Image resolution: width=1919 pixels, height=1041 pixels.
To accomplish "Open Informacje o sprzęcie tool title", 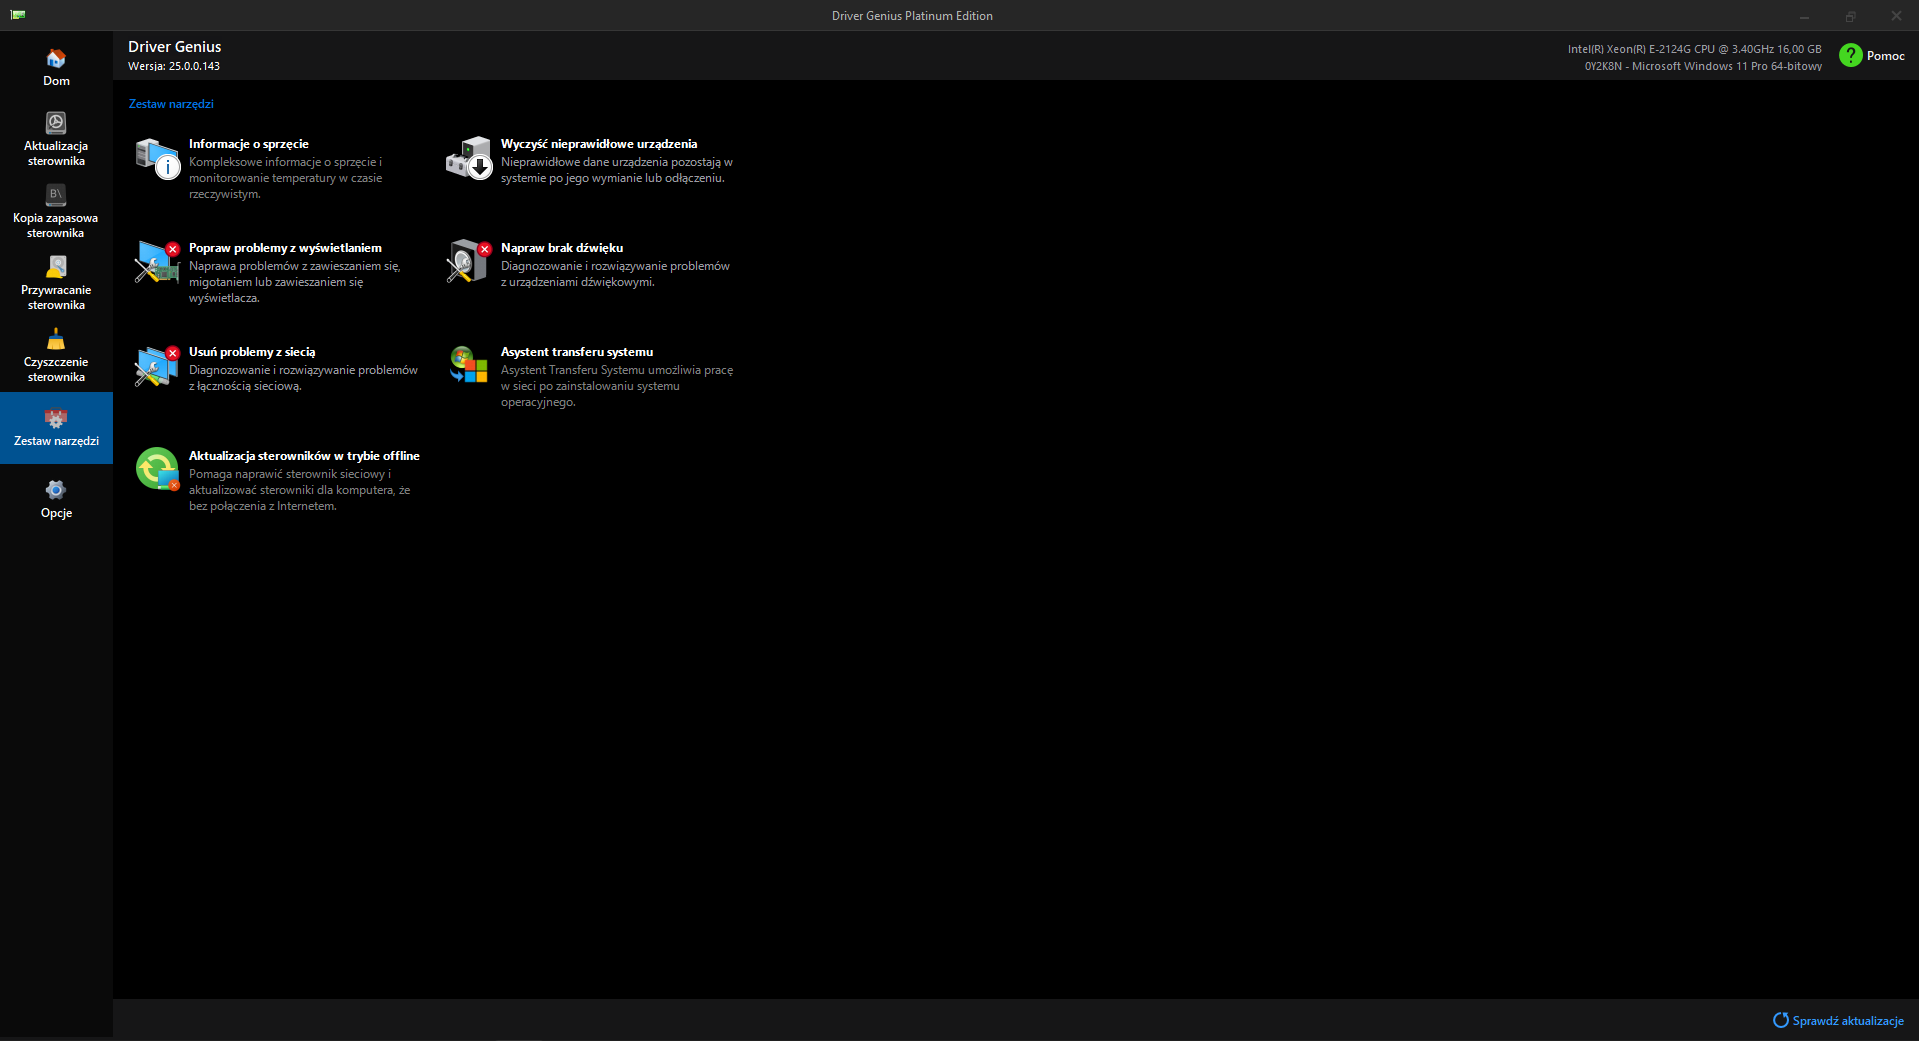I will 249,144.
